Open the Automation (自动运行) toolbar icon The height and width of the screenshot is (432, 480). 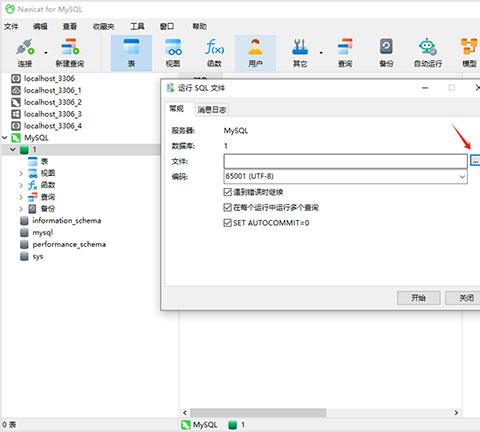[x=428, y=47]
